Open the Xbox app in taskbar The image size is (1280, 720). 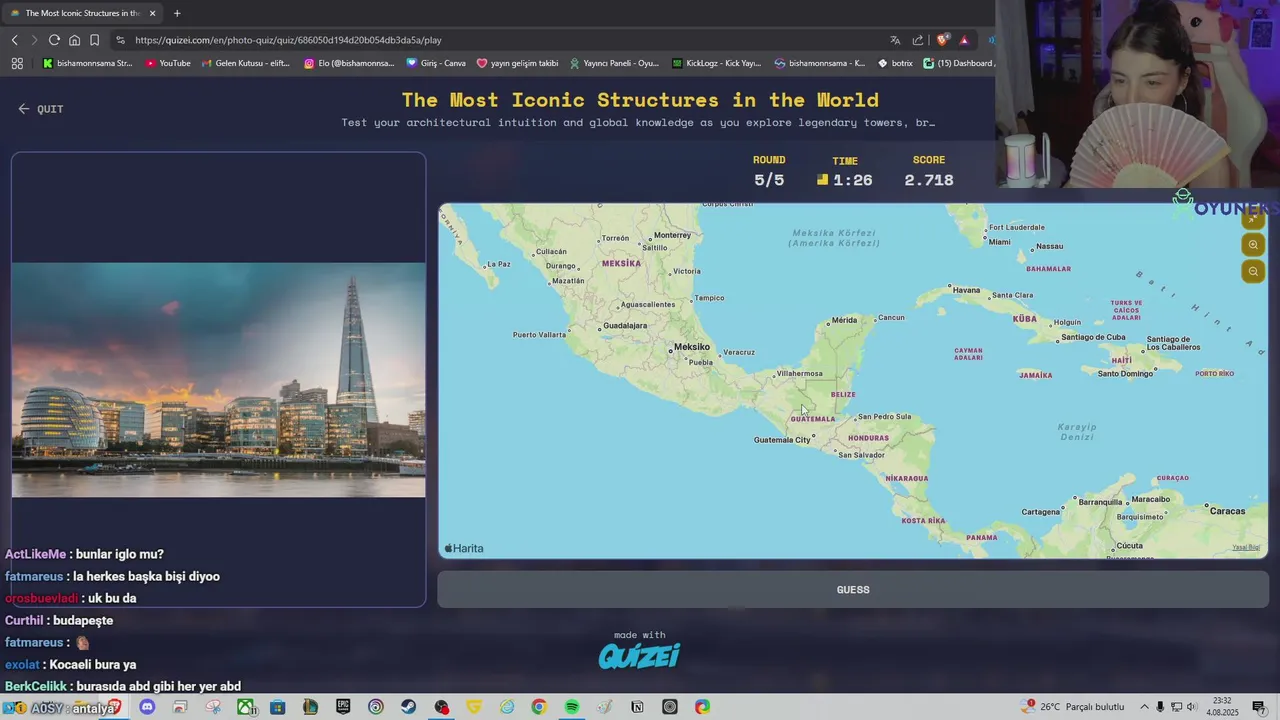coord(245,707)
